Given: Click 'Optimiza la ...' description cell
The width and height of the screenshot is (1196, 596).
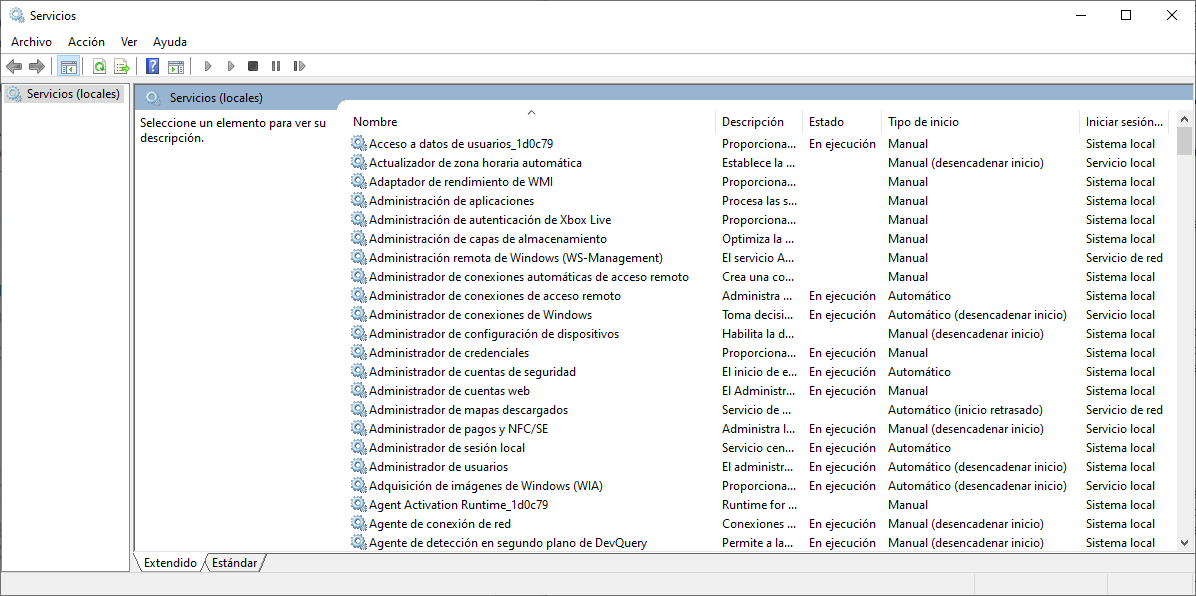Looking at the screenshot, I should [759, 239].
